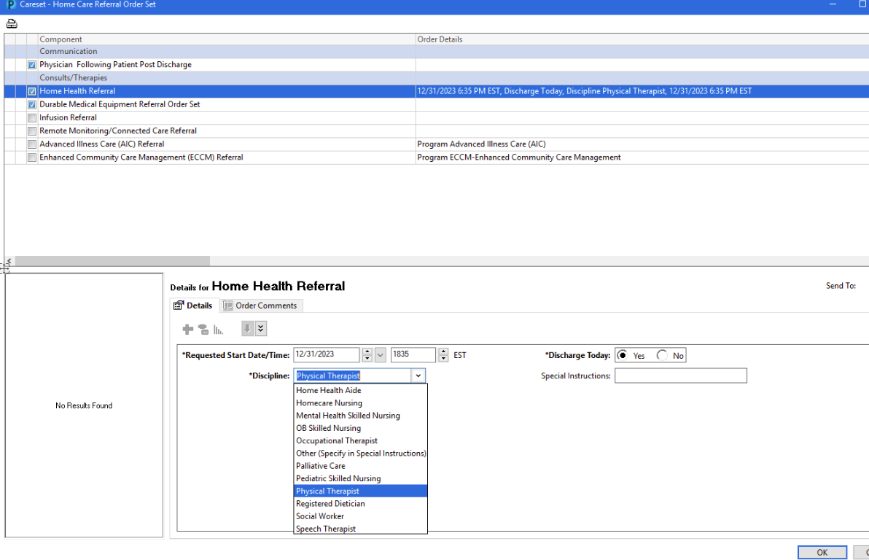Enable Remote Monitoring/Connected Care Referral checkbox
869x560 pixels.
coord(32,131)
